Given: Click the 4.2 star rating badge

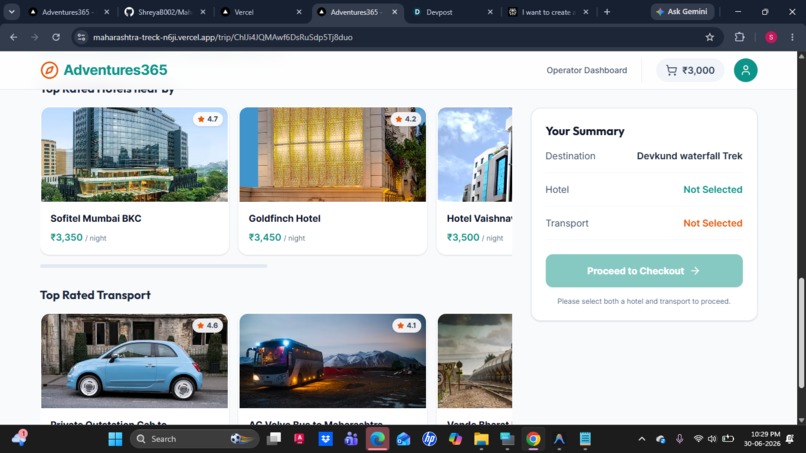Looking at the screenshot, I should [x=406, y=119].
